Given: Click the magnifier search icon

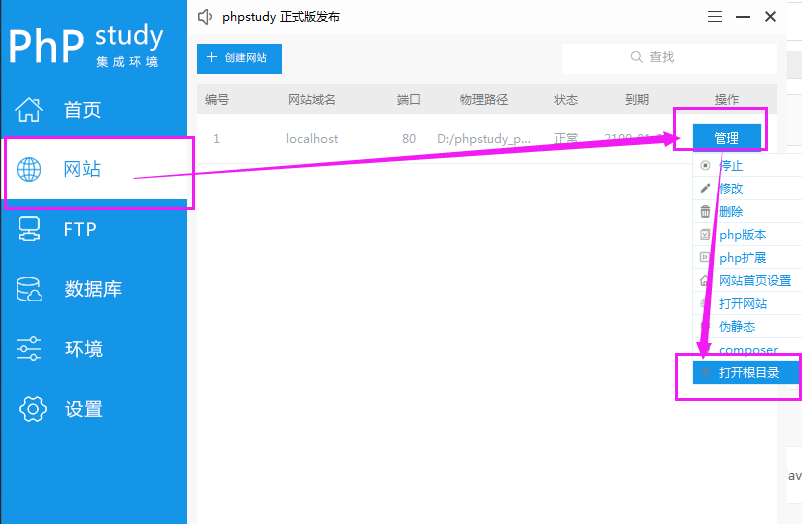Looking at the screenshot, I should pyautogui.click(x=636, y=57).
